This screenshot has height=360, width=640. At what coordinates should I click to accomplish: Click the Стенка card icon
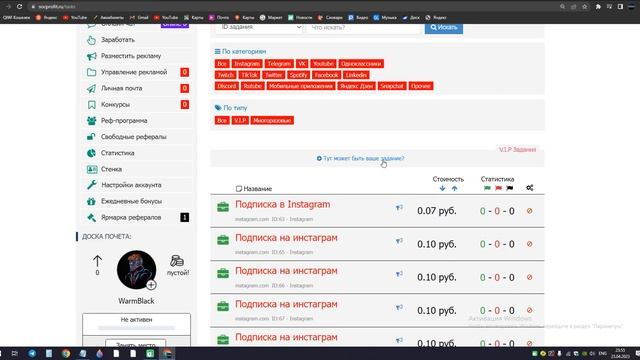(x=92, y=169)
